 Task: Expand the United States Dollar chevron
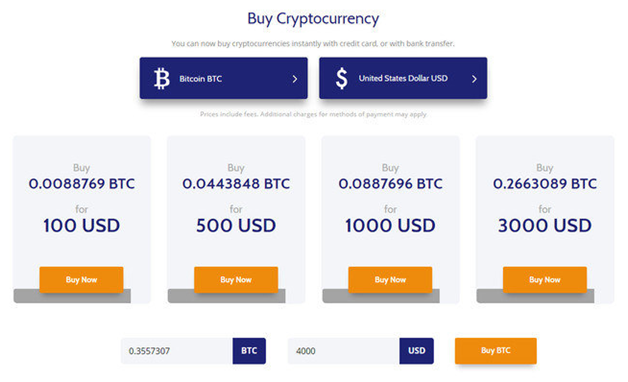tap(474, 79)
